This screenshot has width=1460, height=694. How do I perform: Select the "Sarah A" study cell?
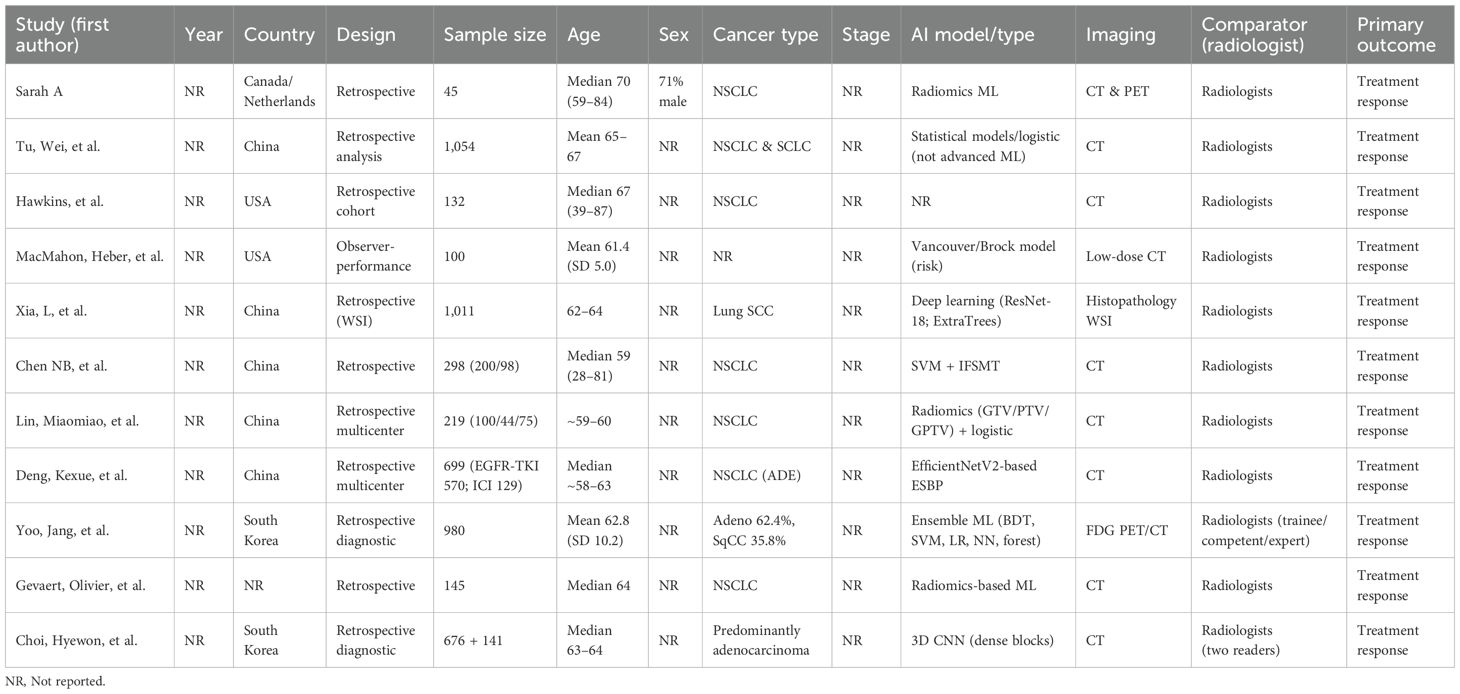tap(38, 92)
